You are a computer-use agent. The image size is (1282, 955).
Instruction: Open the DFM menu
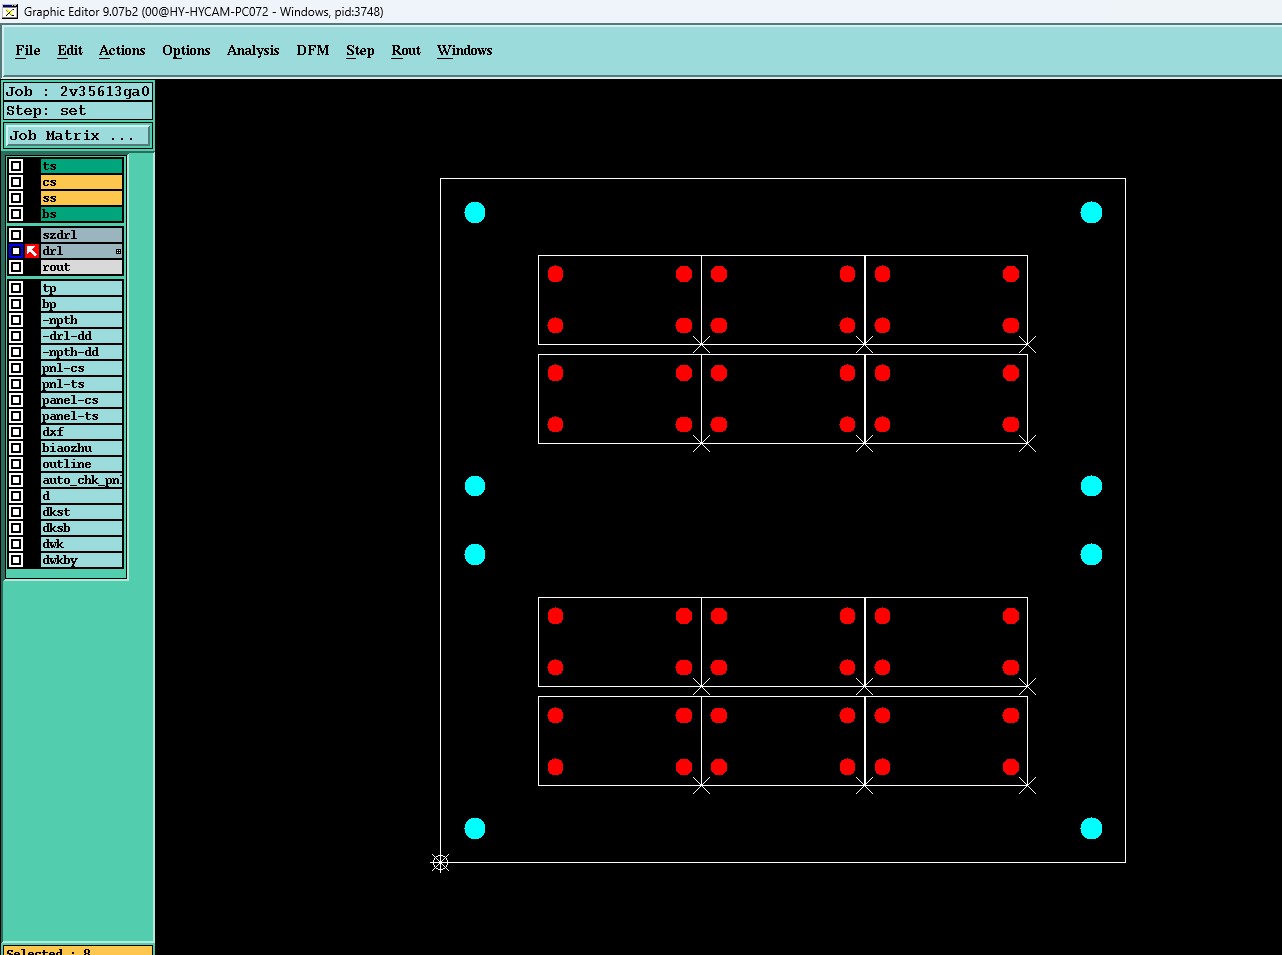tap(313, 50)
